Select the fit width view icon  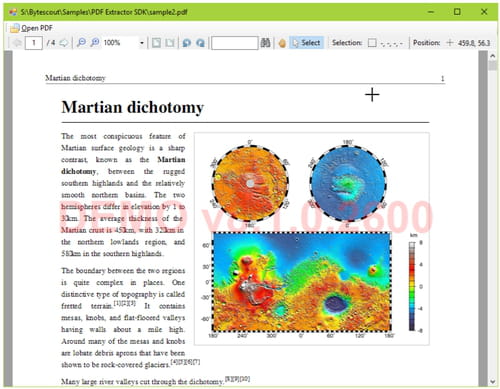[x=170, y=43]
